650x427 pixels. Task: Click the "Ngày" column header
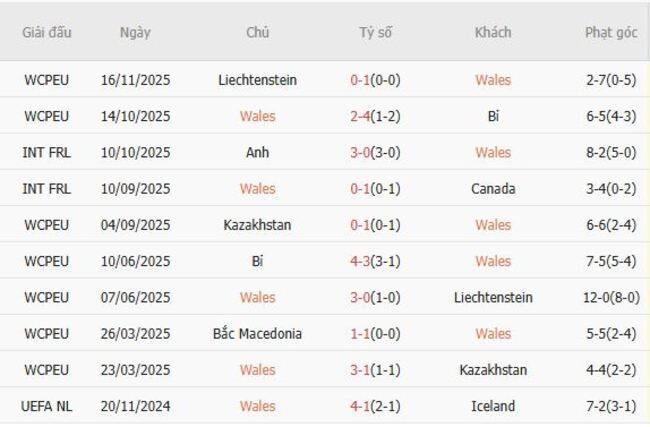135,32
